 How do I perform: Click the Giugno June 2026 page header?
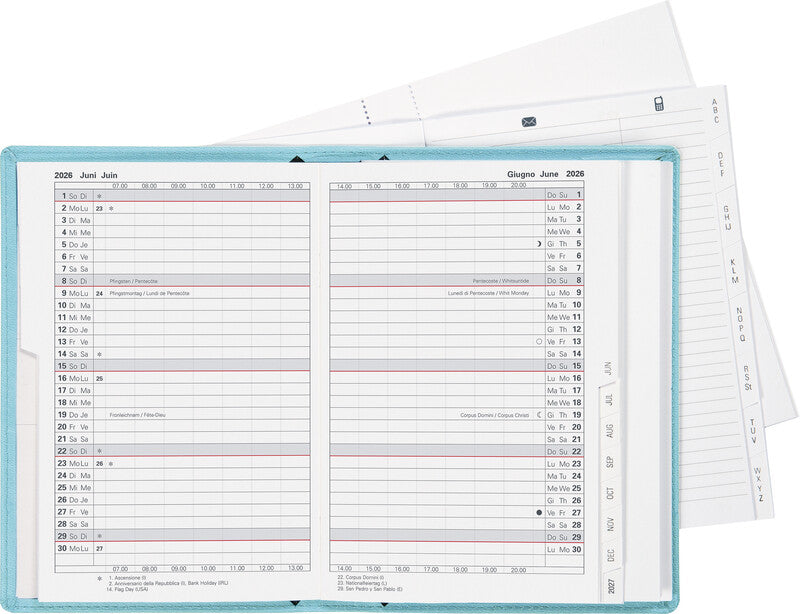(545, 174)
